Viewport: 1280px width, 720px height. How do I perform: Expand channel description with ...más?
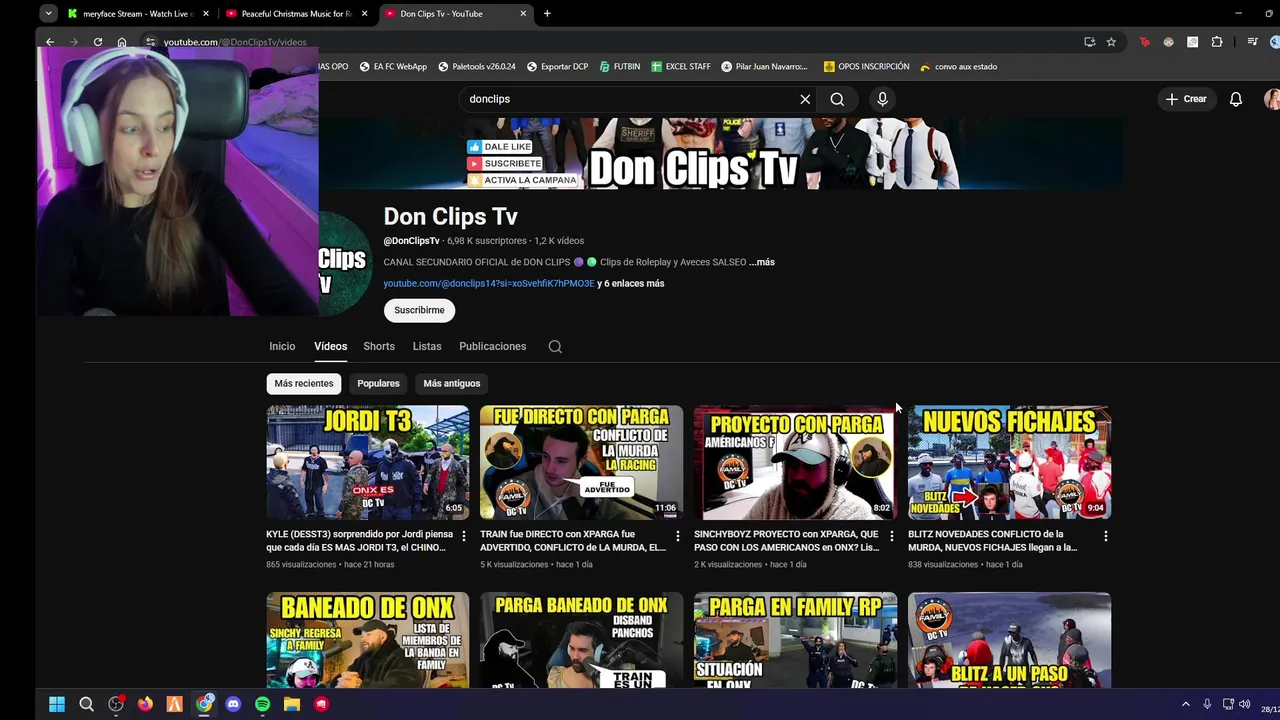[x=762, y=262]
